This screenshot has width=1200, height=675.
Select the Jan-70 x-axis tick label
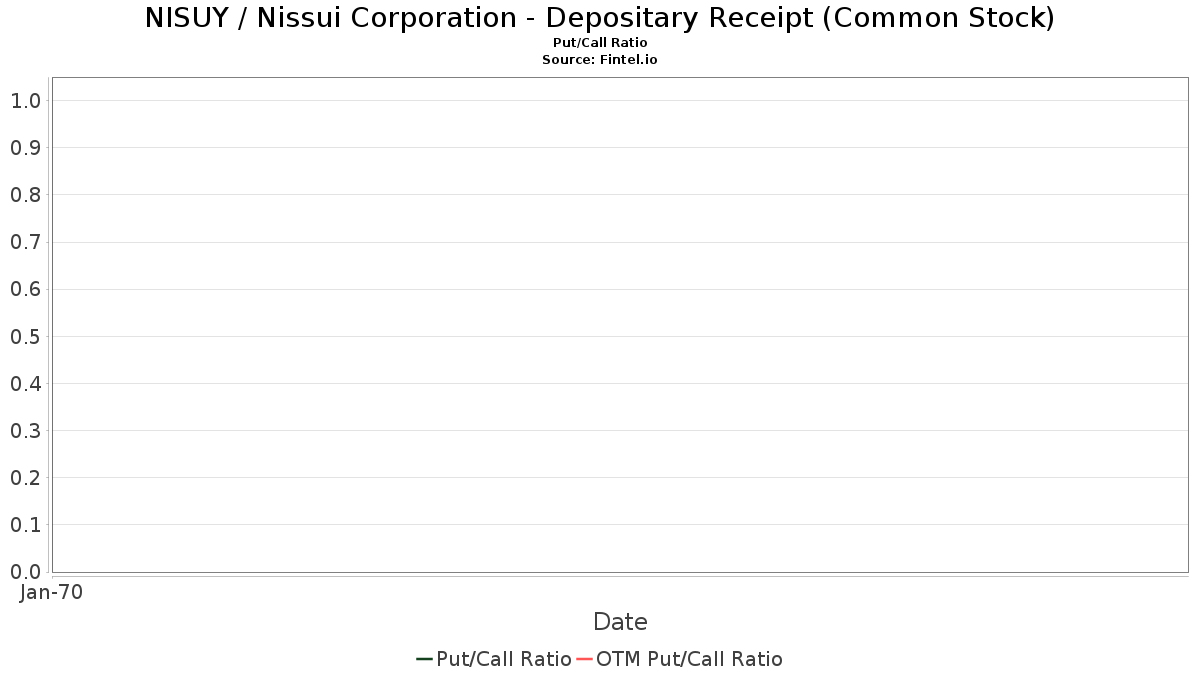pos(51,592)
